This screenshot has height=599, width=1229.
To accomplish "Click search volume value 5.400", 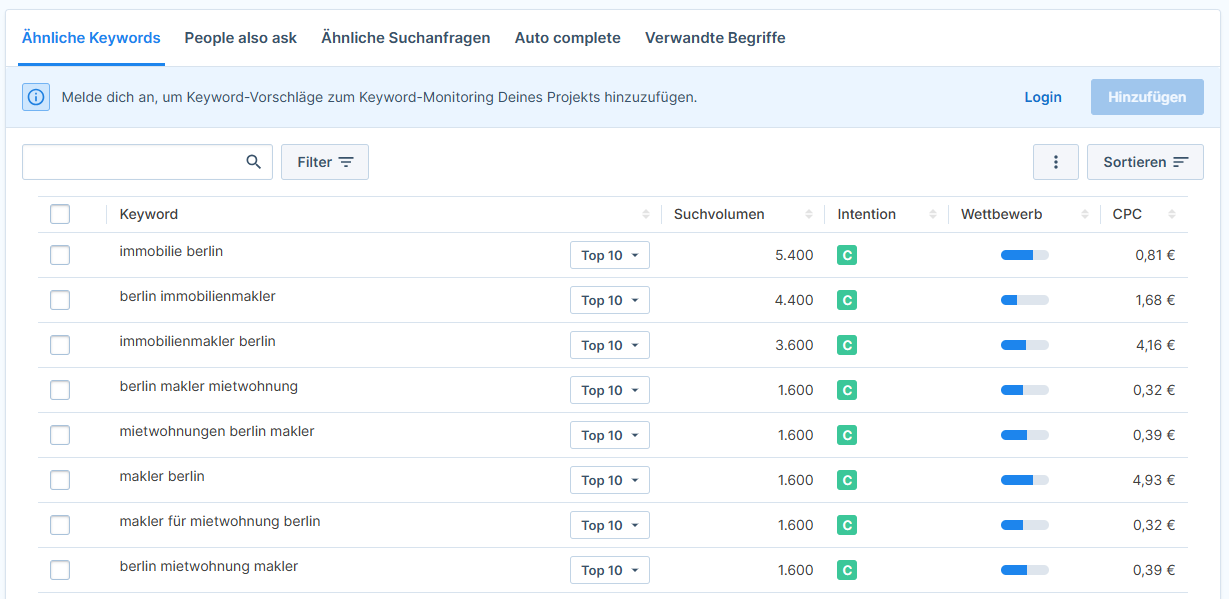I will (794, 255).
